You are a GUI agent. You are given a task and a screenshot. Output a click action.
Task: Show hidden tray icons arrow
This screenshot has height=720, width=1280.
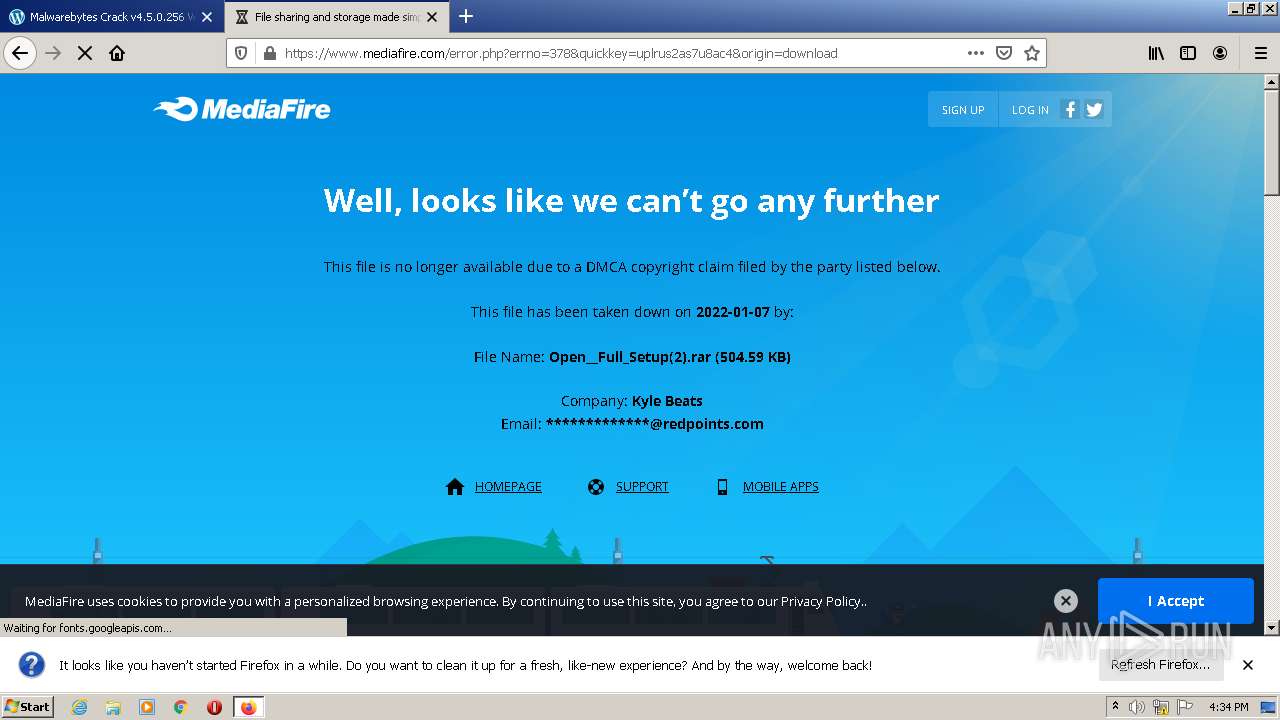[1115, 706]
